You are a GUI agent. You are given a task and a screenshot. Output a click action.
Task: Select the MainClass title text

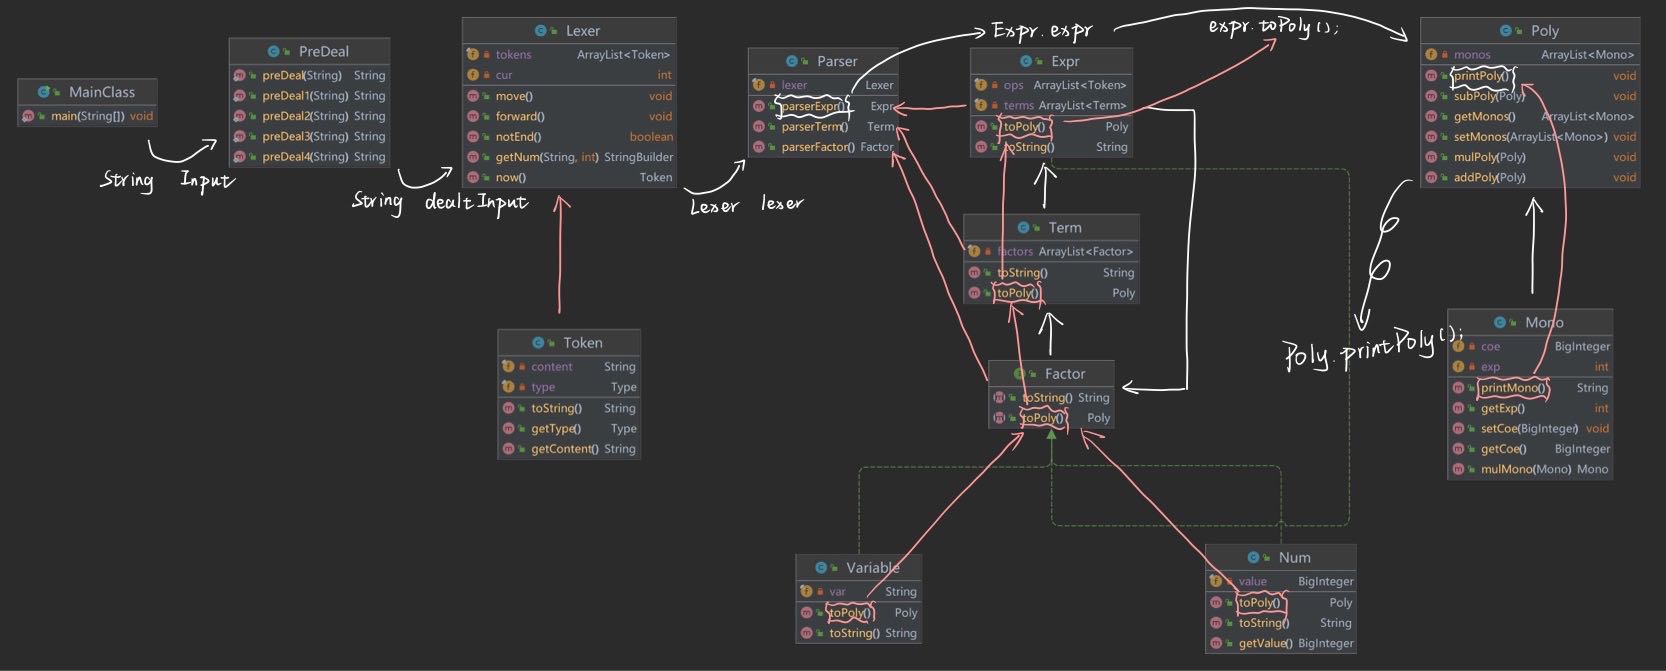pos(102,92)
